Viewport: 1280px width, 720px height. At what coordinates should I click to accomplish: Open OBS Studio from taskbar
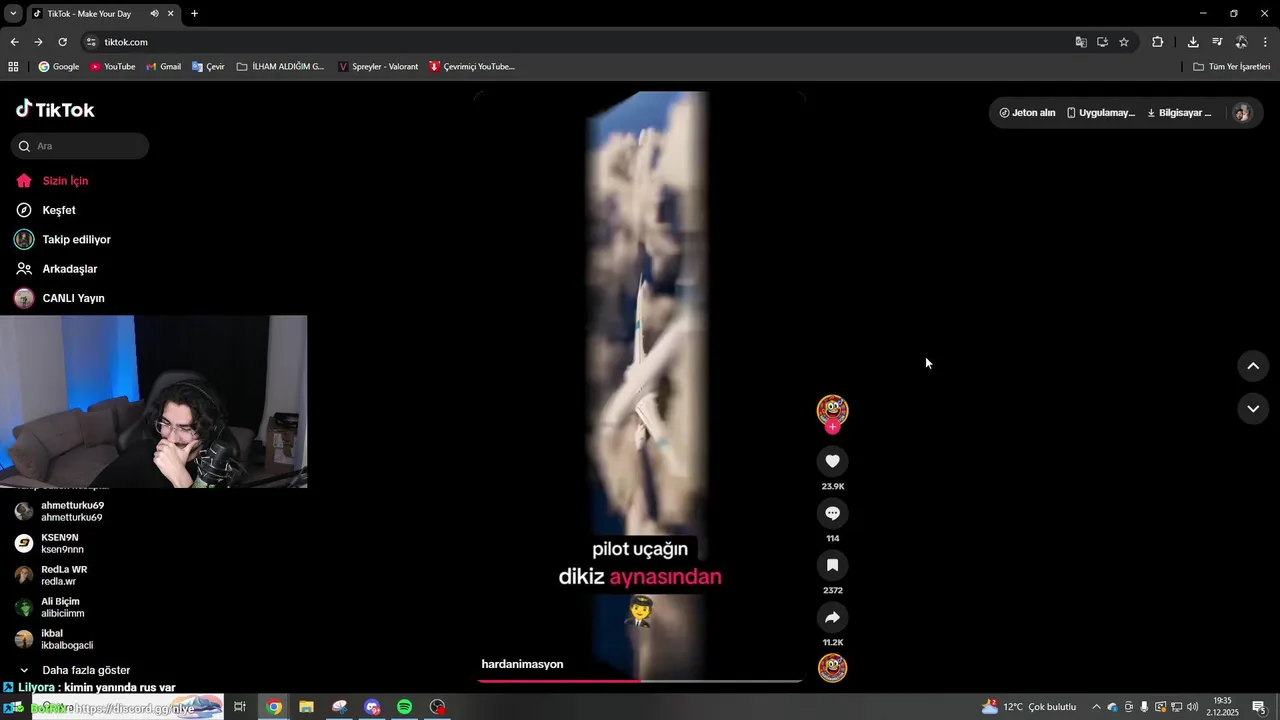437,707
